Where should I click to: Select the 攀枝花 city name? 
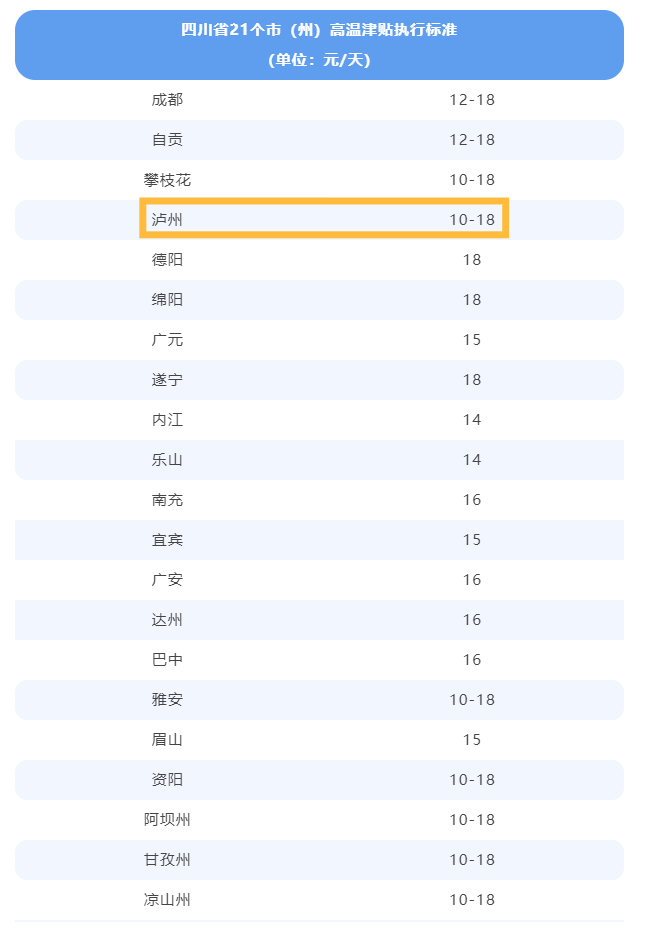click(167, 180)
